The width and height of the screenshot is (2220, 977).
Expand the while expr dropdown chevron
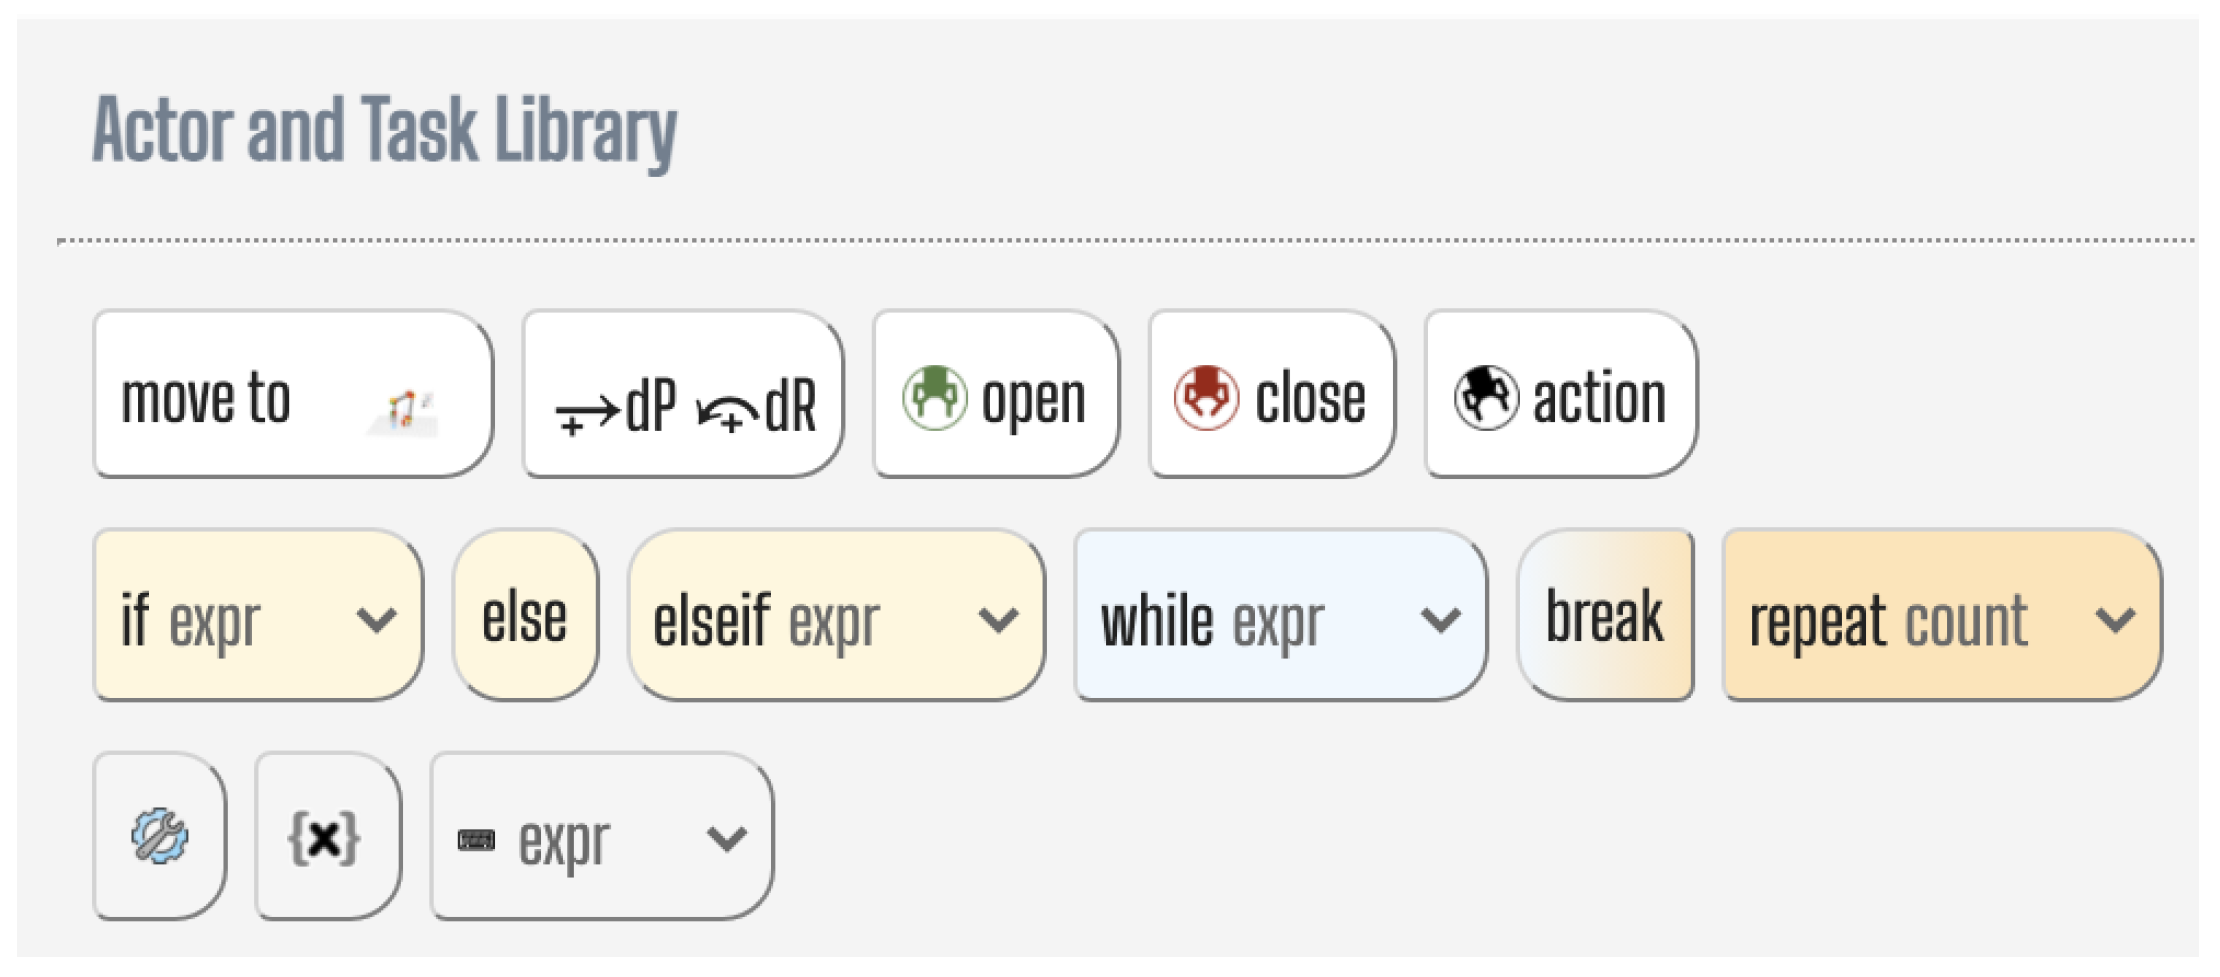click(x=1440, y=620)
